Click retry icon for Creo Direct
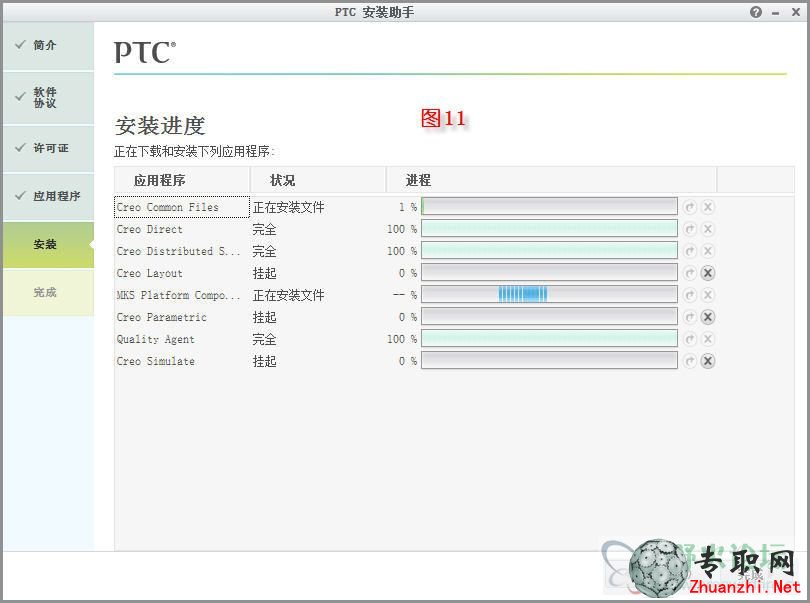The image size is (810, 603). pos(690,229)
